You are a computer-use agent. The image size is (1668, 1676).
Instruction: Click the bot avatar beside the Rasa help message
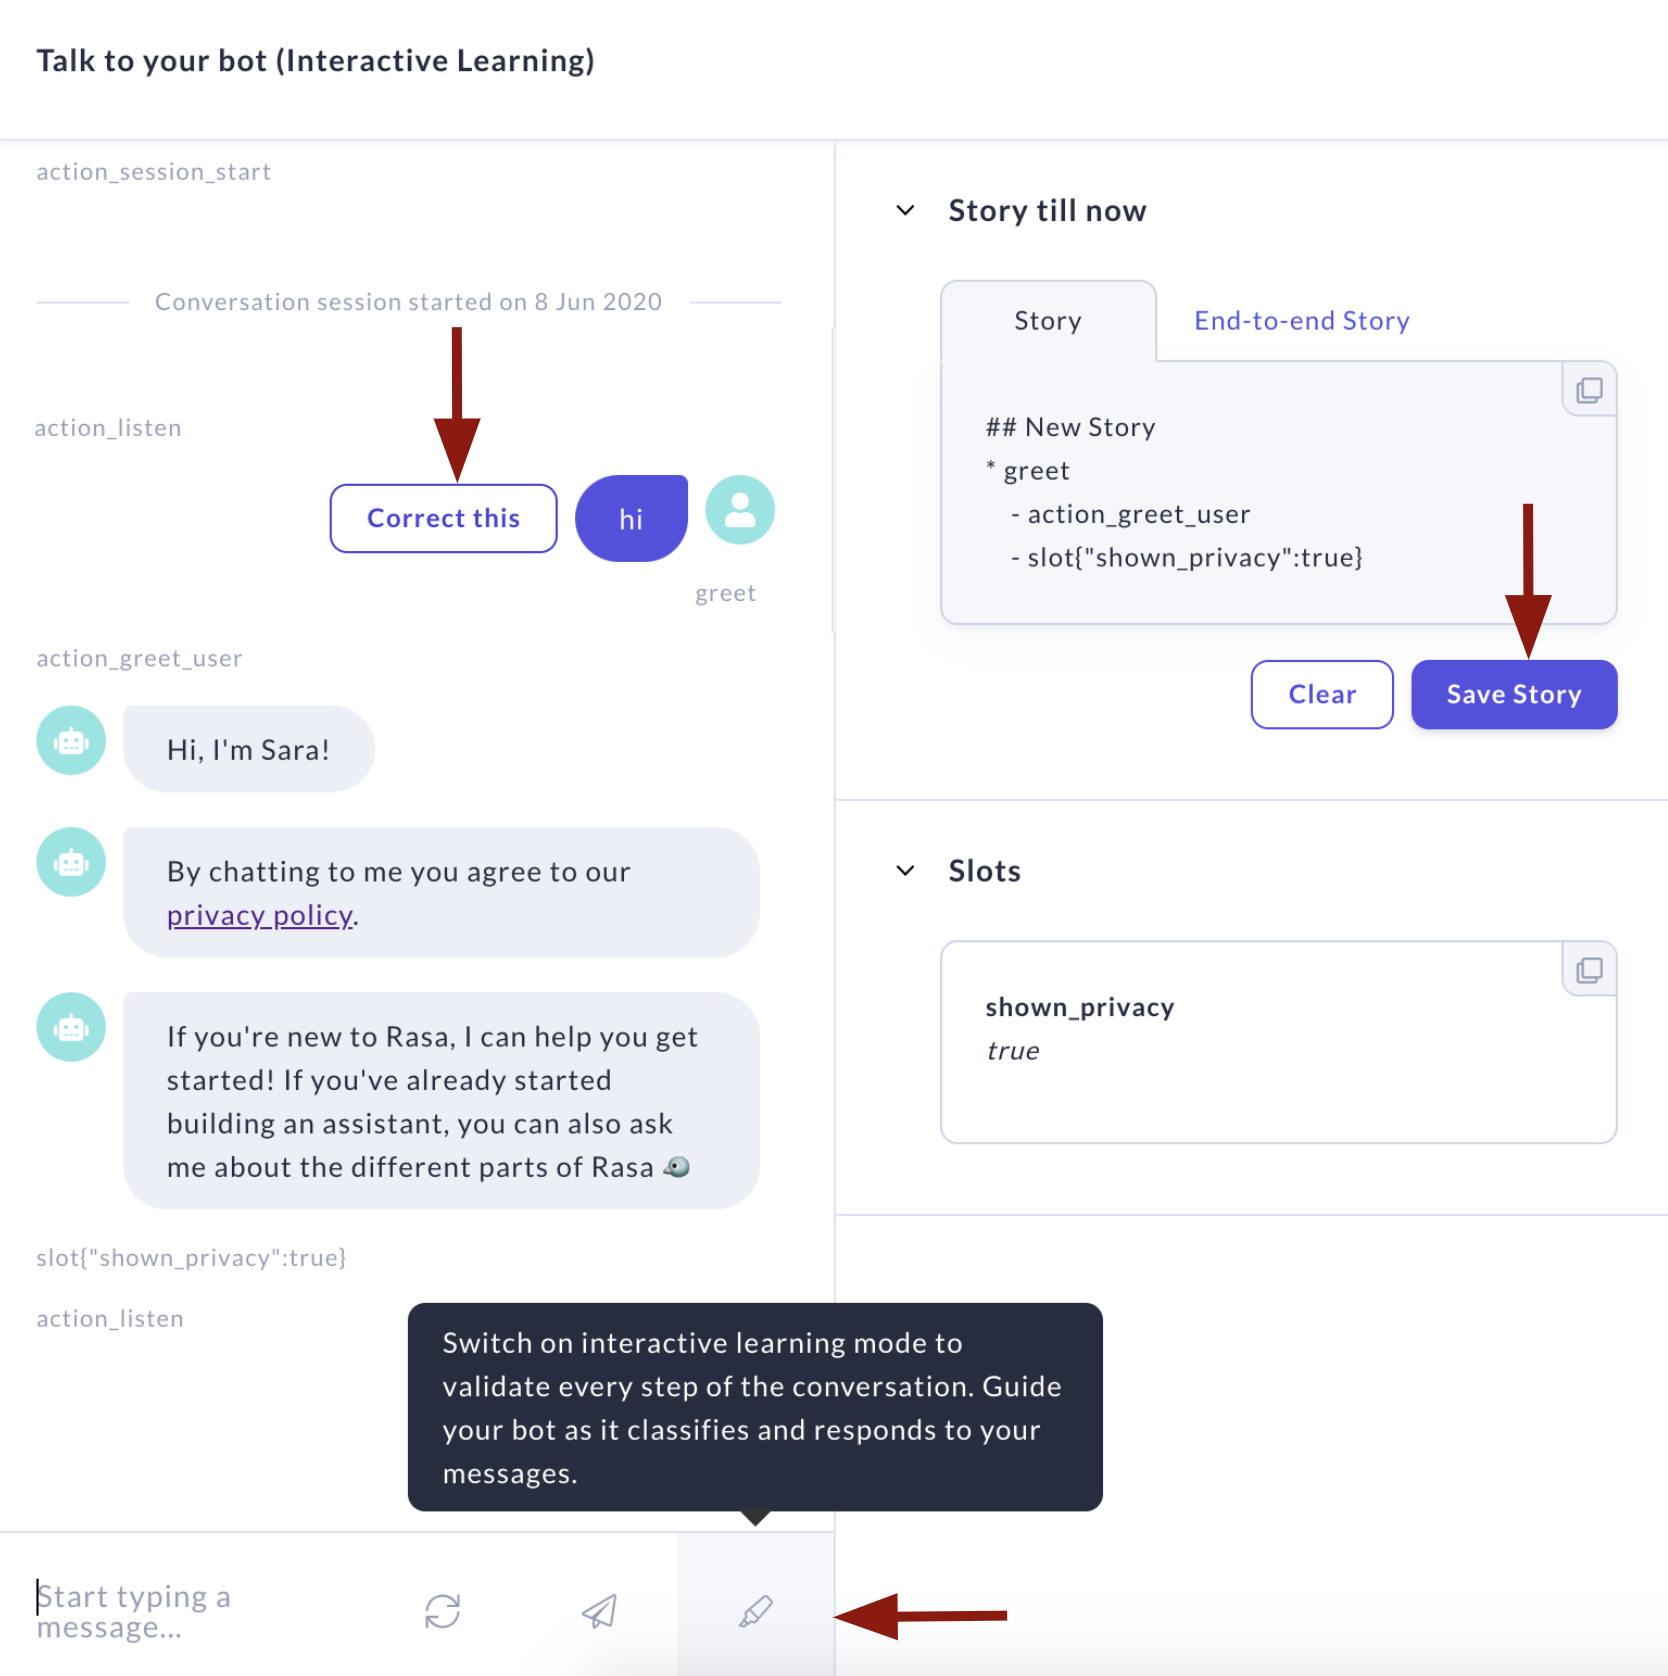coord(70,1026)
